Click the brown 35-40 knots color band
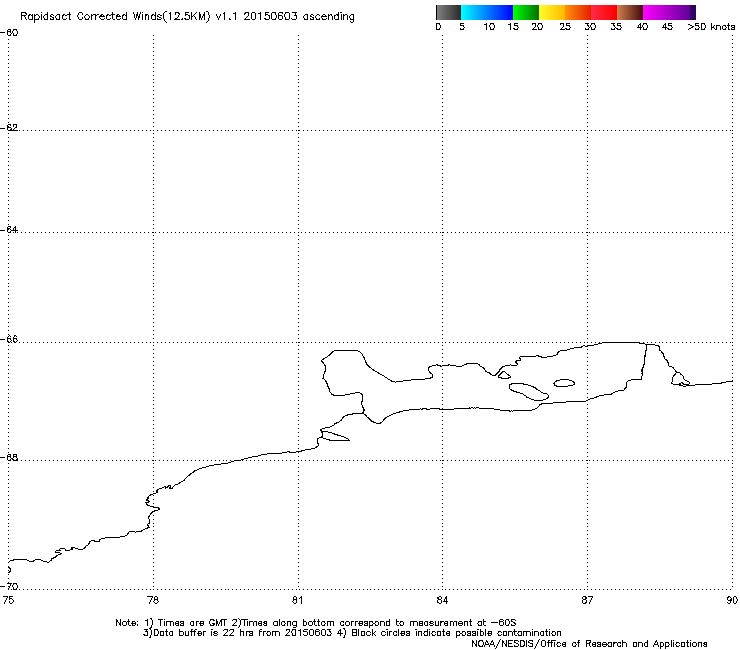The width and height of the screenshot is (740, 650). [630, 12]
